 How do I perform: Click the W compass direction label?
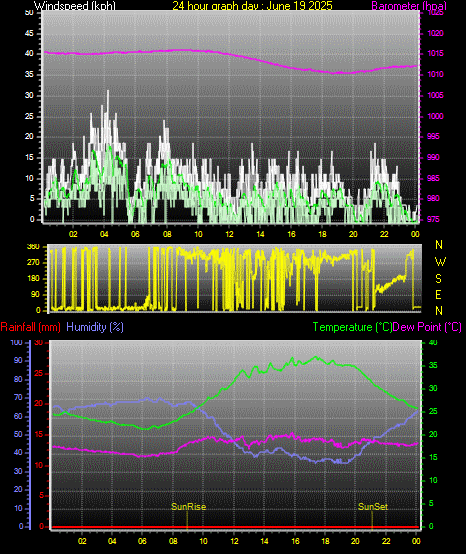tap(440, 262)
